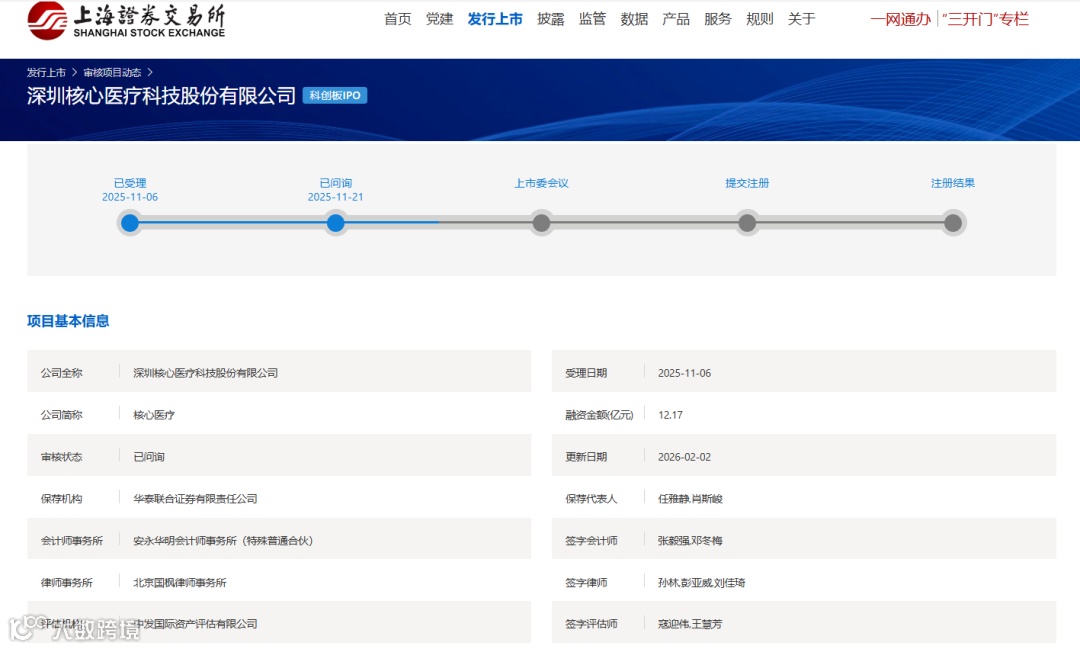Click the 提交注册 stage label
The width and height of the screenshot is (1080, 649).
(x=747, y=183)
